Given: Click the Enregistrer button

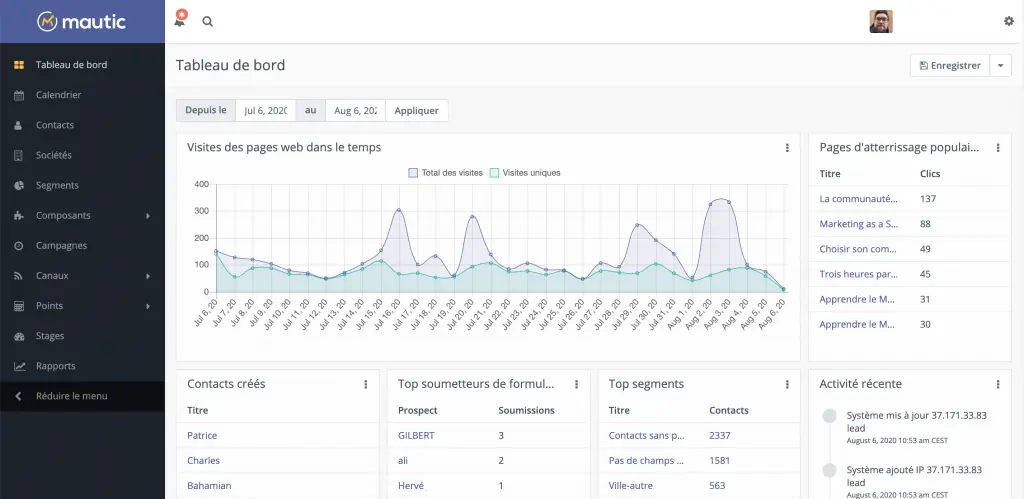Looking at the screenshot, I should click(950, 65).
